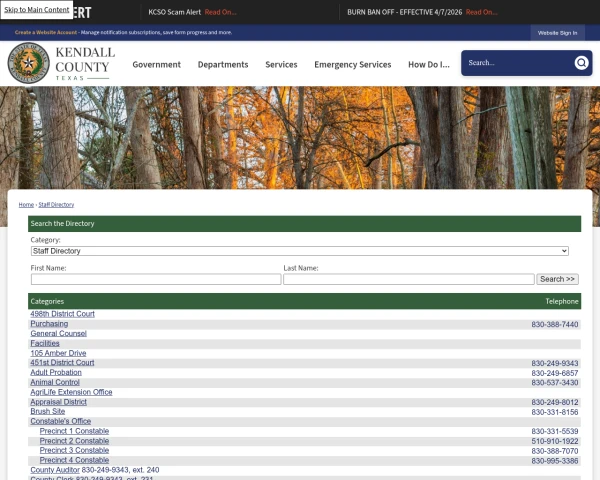Screen dimensions: 600x480
Task: Click the Search >> directory button
Action: (557, 279)
